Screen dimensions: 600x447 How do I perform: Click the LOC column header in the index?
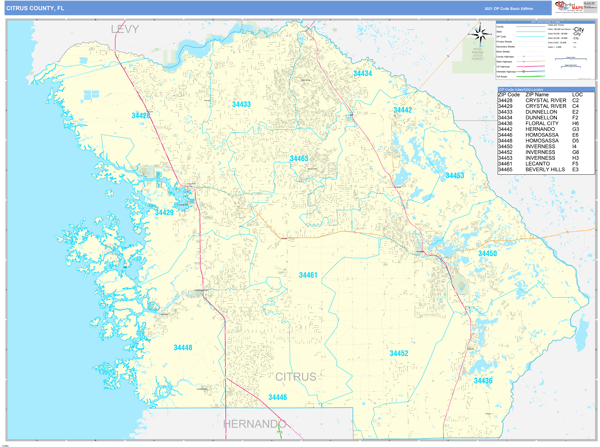pyautogui.click(x=577, y=95)
